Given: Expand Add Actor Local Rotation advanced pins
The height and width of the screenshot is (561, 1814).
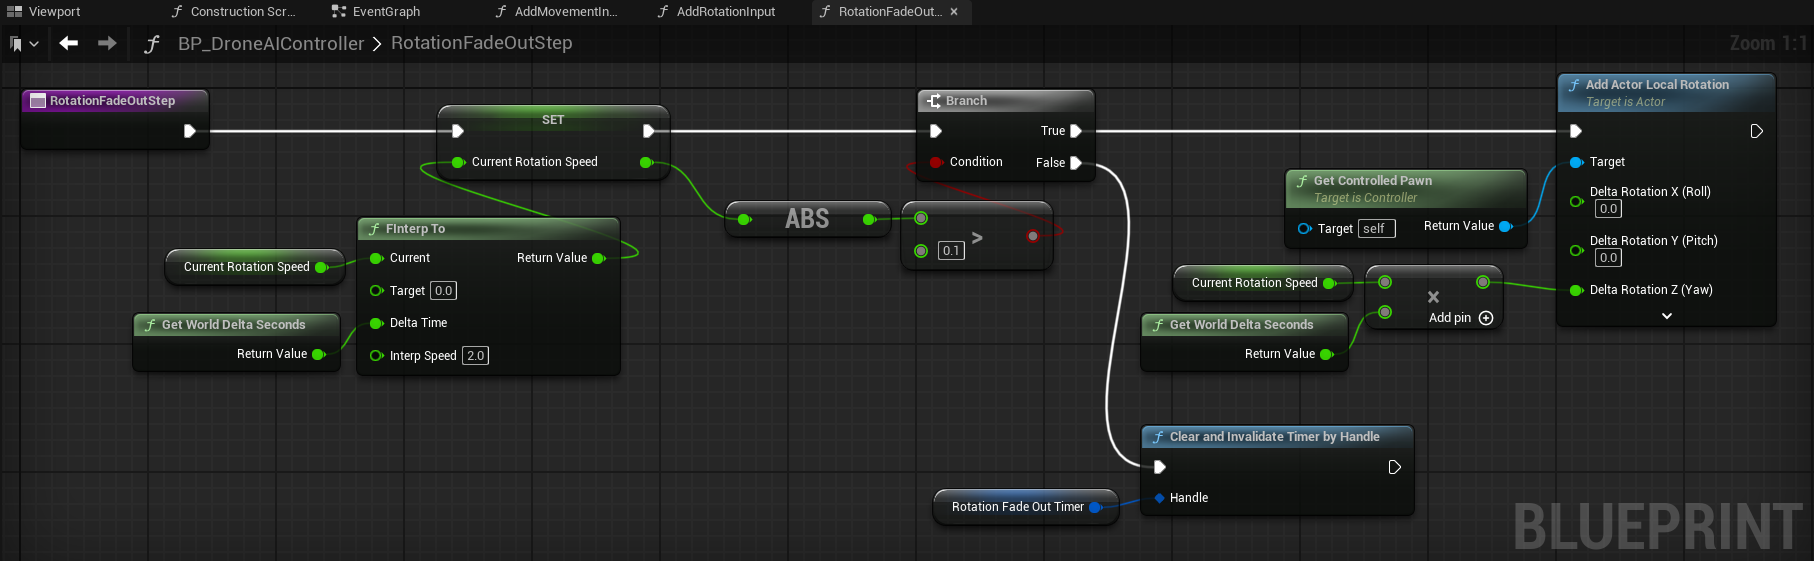Looking at the screenshot, I should (x=1666, y=316).
